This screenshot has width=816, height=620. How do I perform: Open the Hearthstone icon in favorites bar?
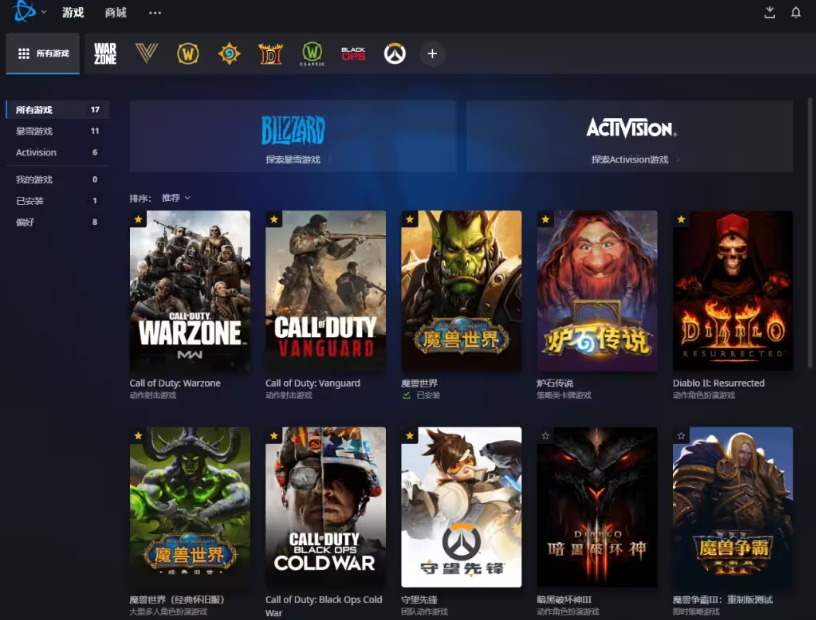[x=229, y=53]
